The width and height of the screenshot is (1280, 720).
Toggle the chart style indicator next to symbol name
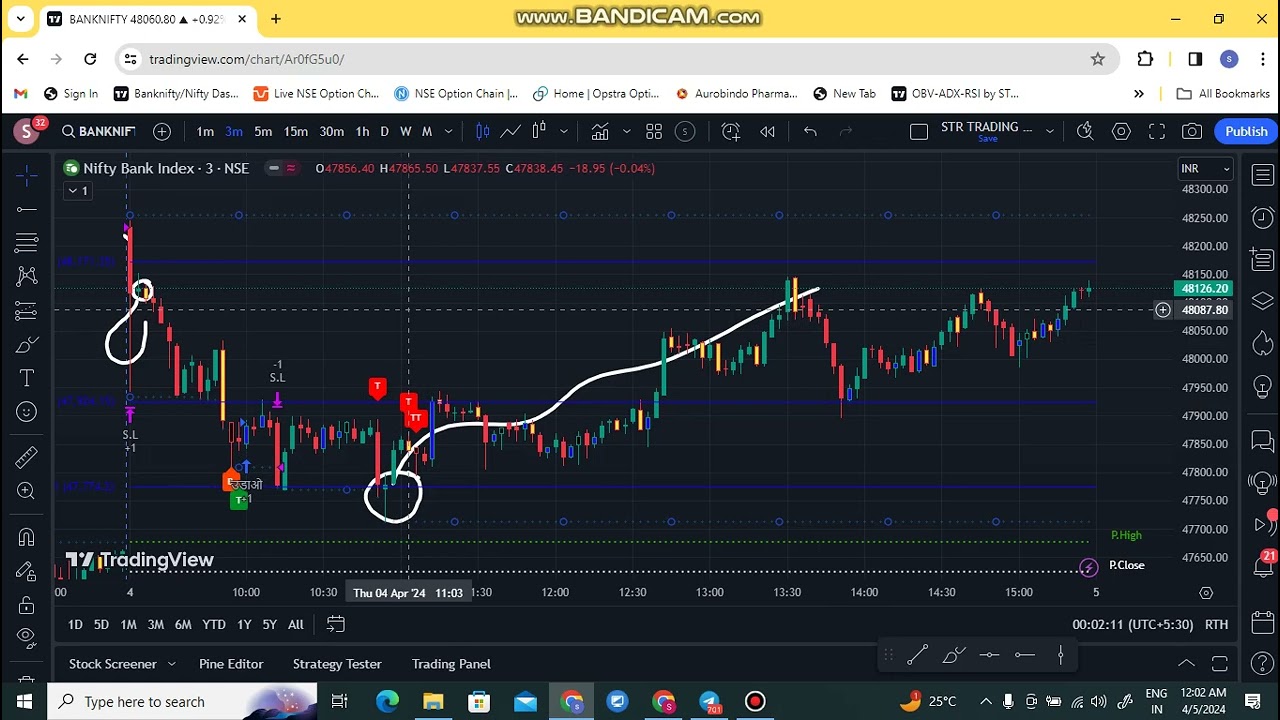point(282,168)
